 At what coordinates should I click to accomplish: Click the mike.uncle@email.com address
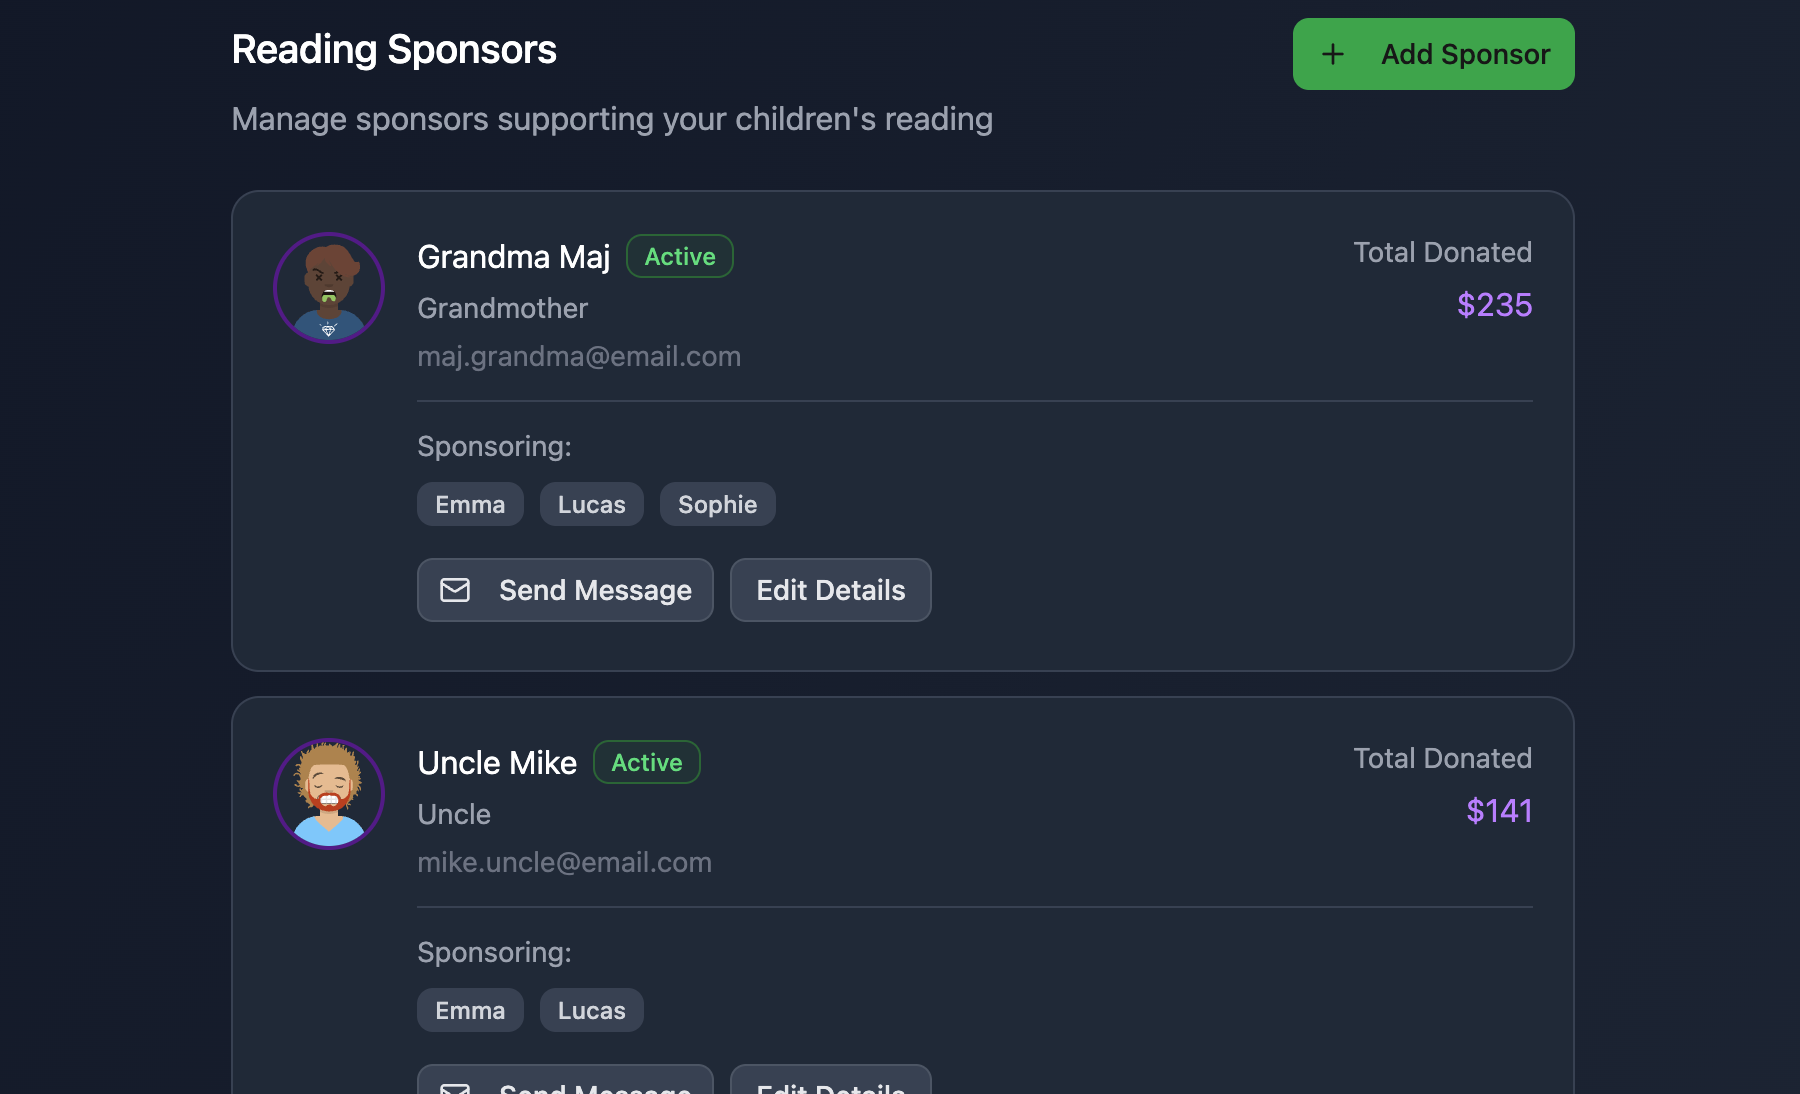564,862
